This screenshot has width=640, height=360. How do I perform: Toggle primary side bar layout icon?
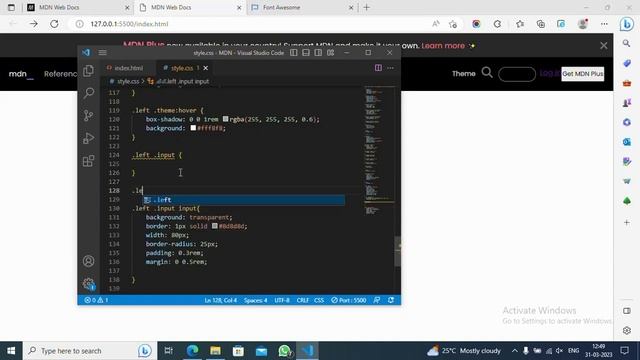293,53
